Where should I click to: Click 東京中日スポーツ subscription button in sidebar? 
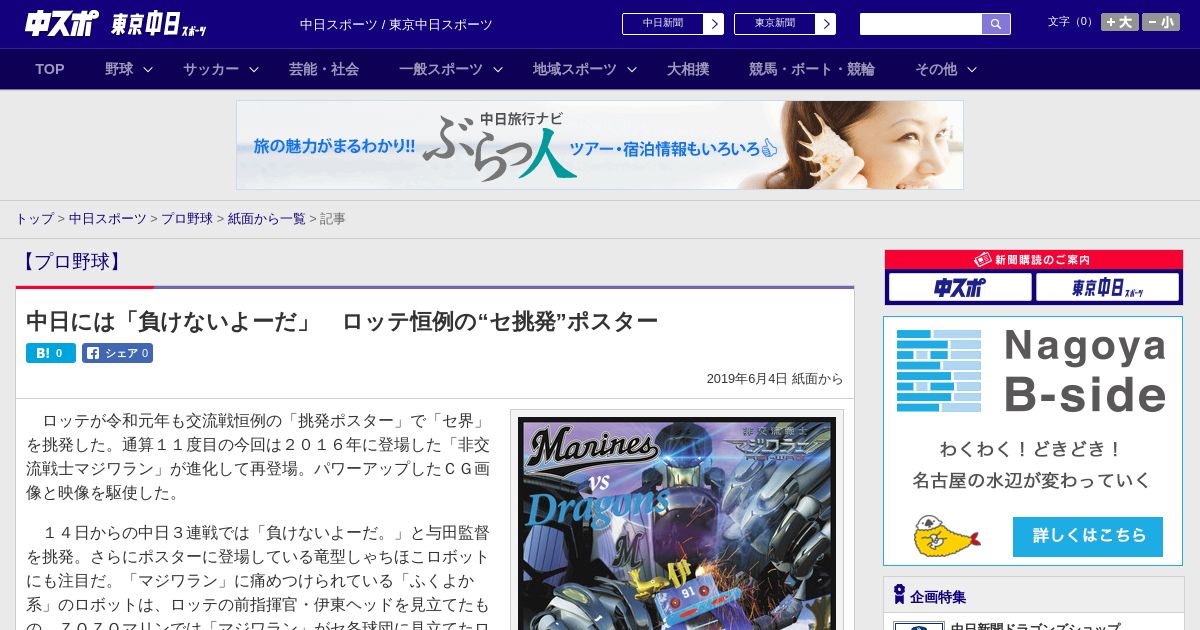click(1108, 288)
